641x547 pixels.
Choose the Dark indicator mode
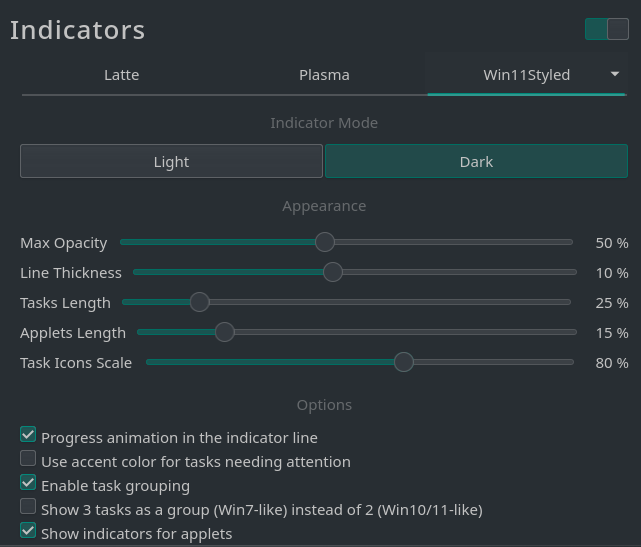pos(476,161)
